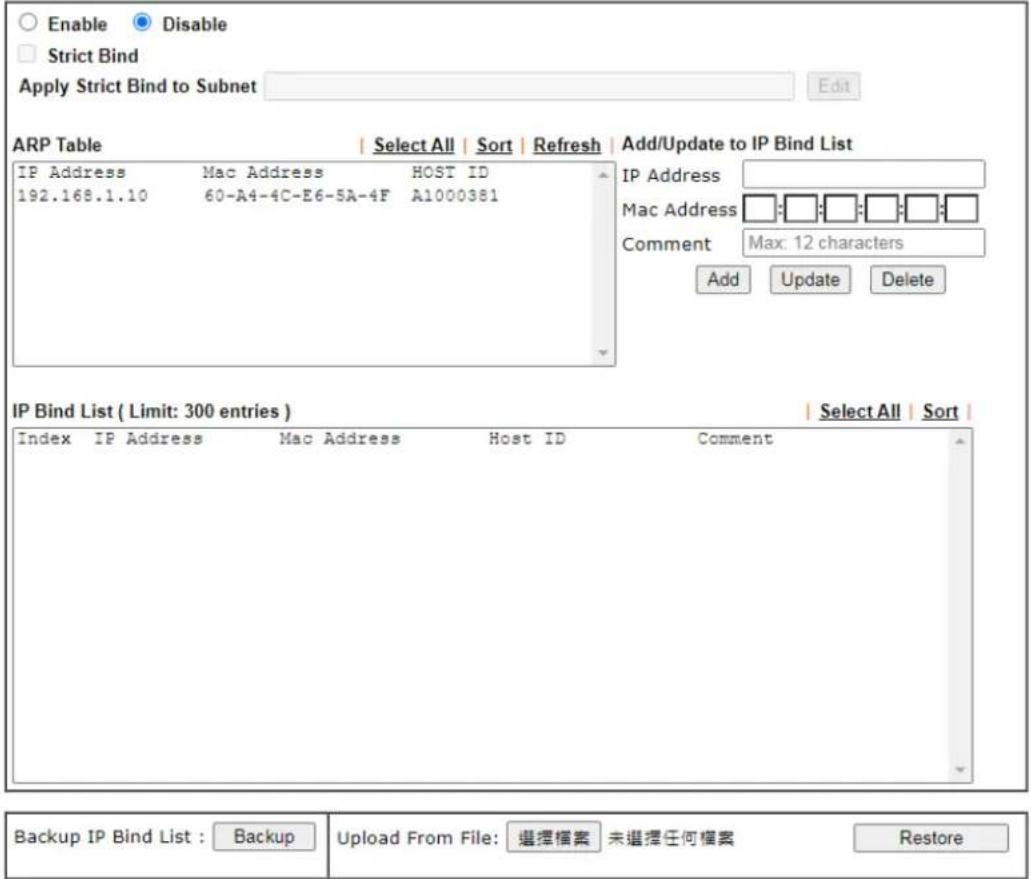Viewport: 1031px width, 879px height.
Task: Click Sort above the IP Bind List
Action: point(940,412)
